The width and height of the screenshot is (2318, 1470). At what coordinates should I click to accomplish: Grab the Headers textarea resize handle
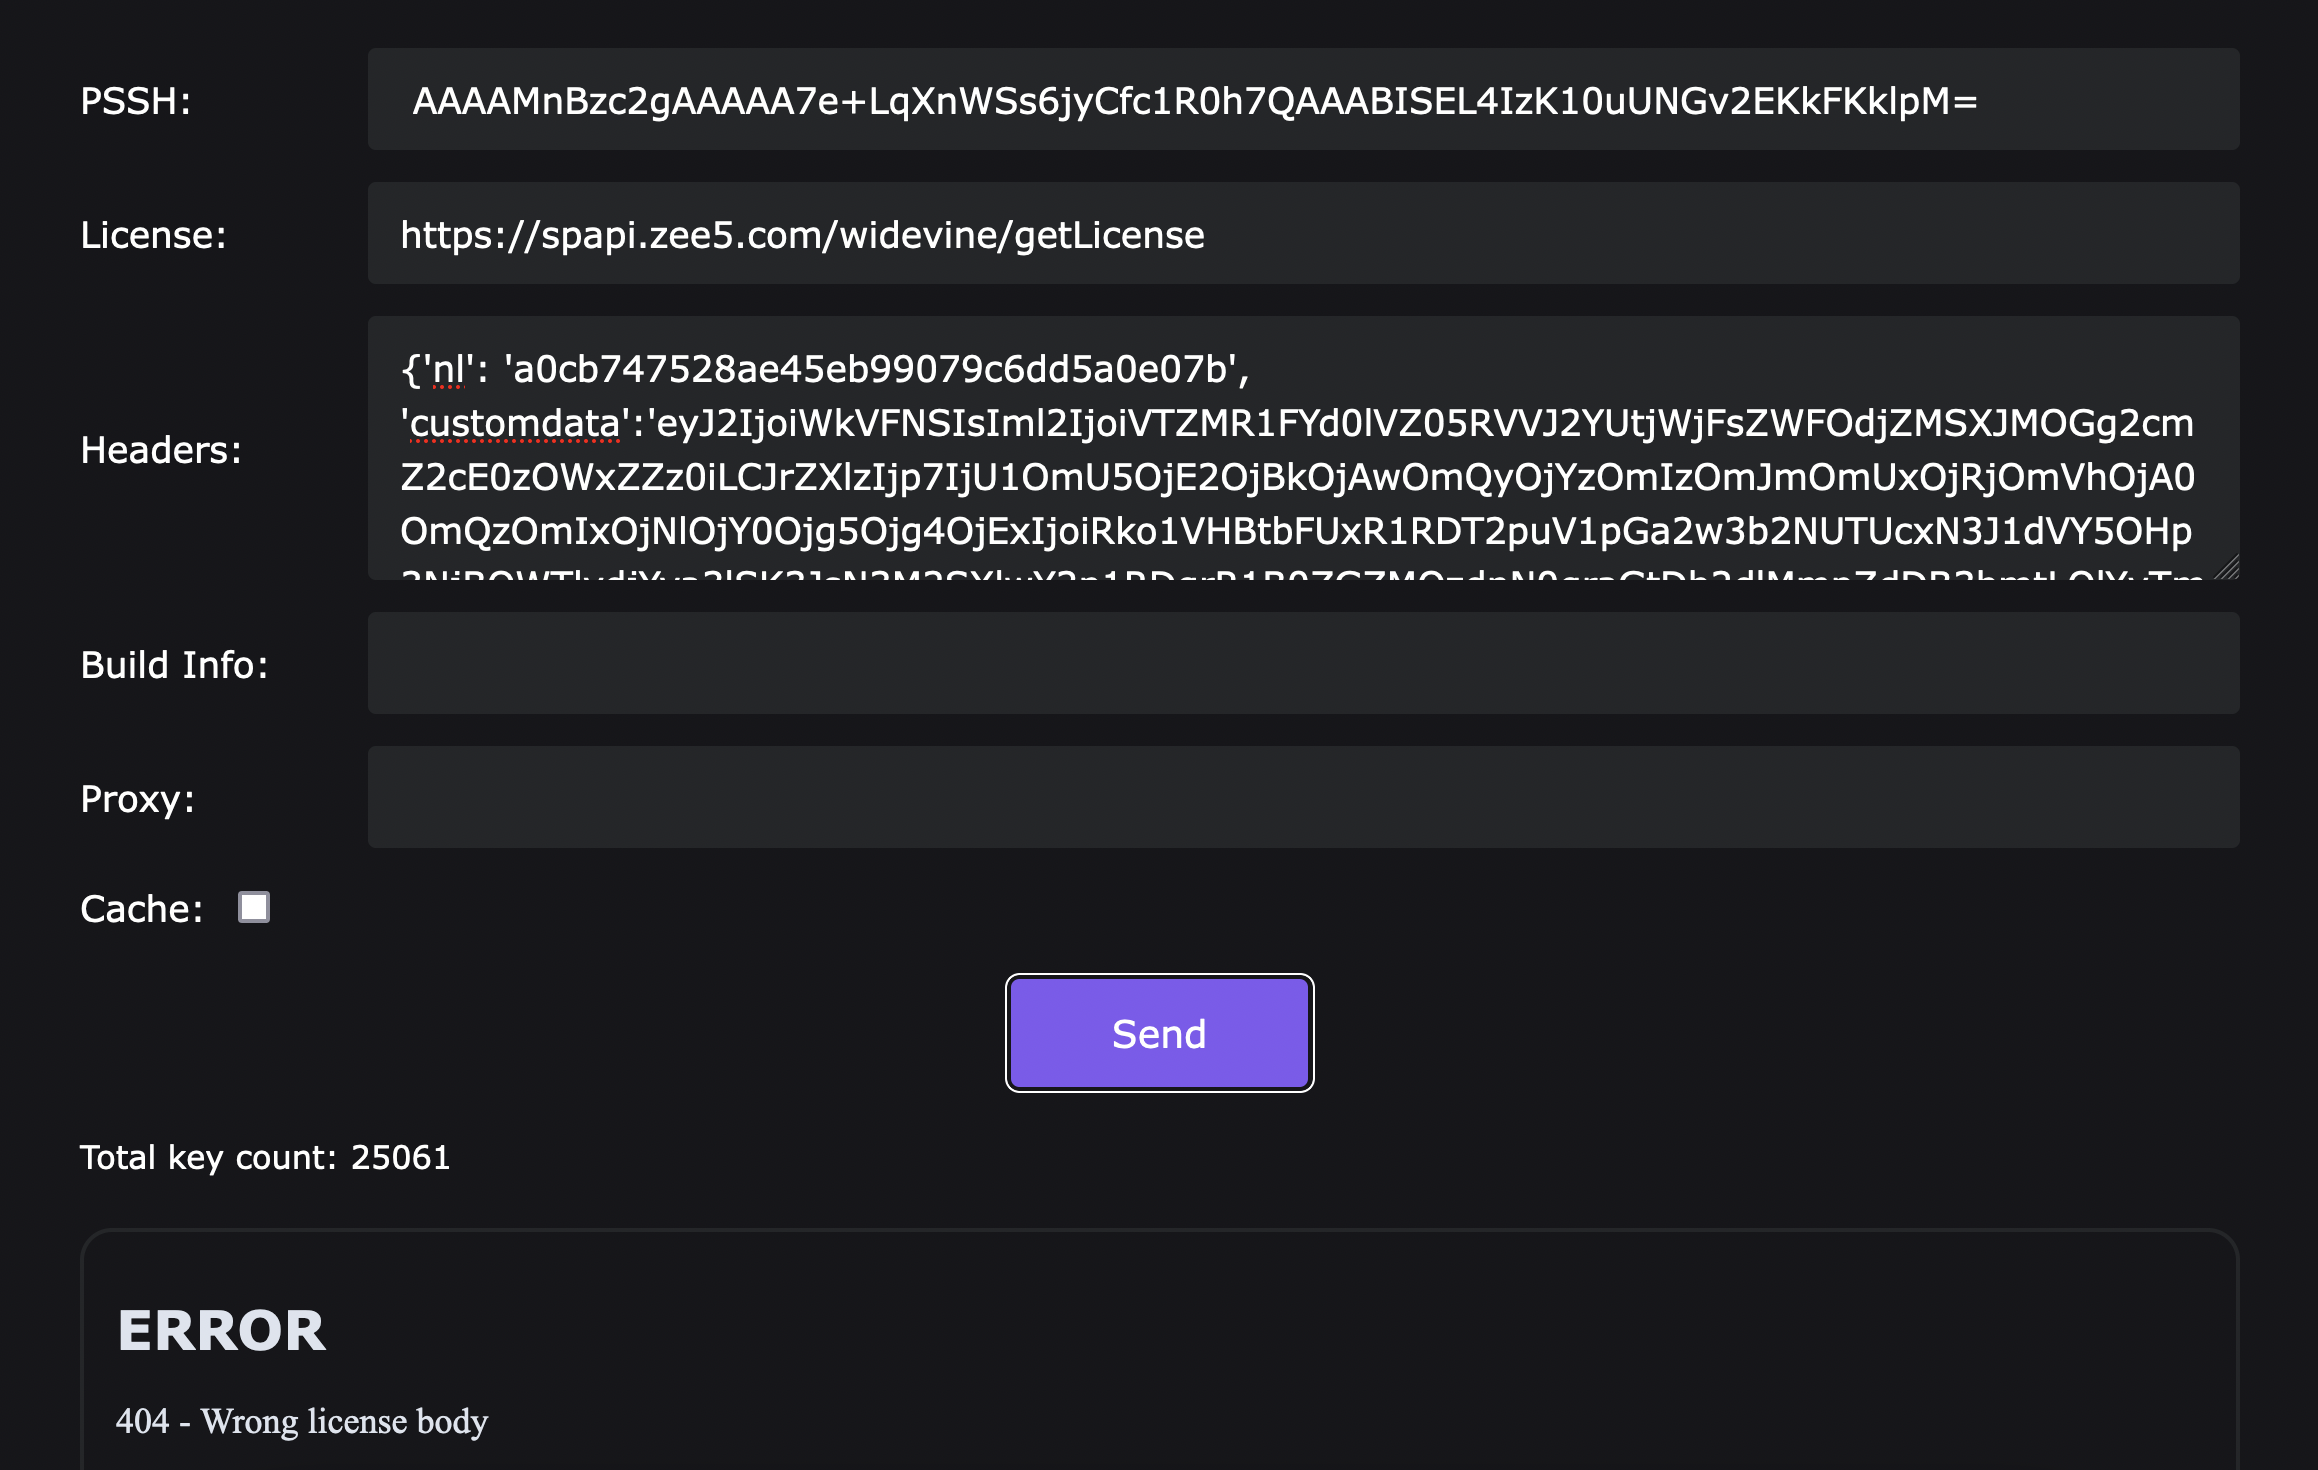2227,568
